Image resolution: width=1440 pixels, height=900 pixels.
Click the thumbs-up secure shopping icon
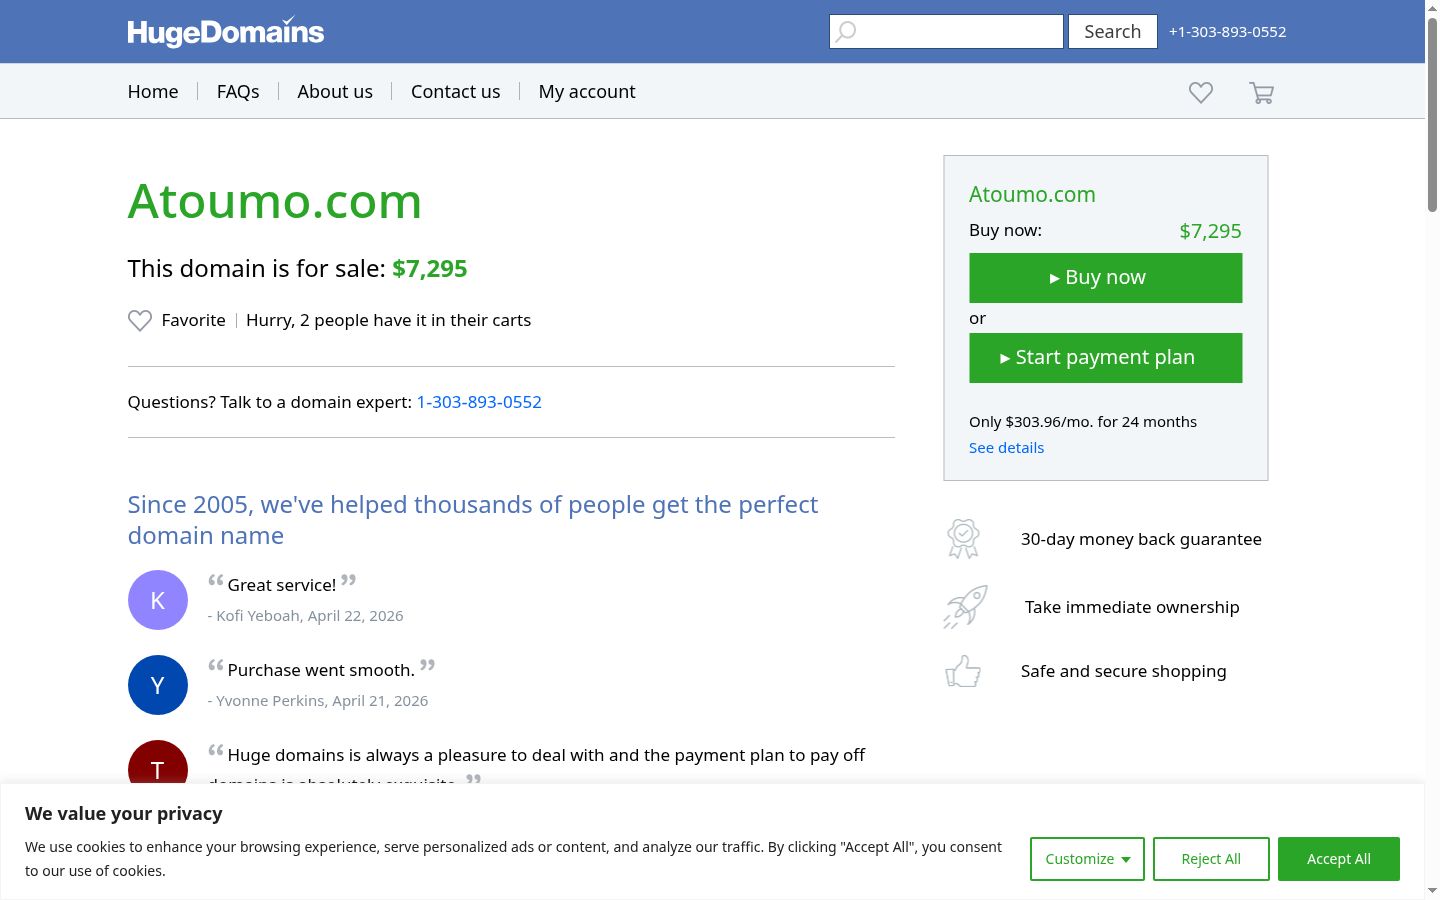[x=963, y=671]
